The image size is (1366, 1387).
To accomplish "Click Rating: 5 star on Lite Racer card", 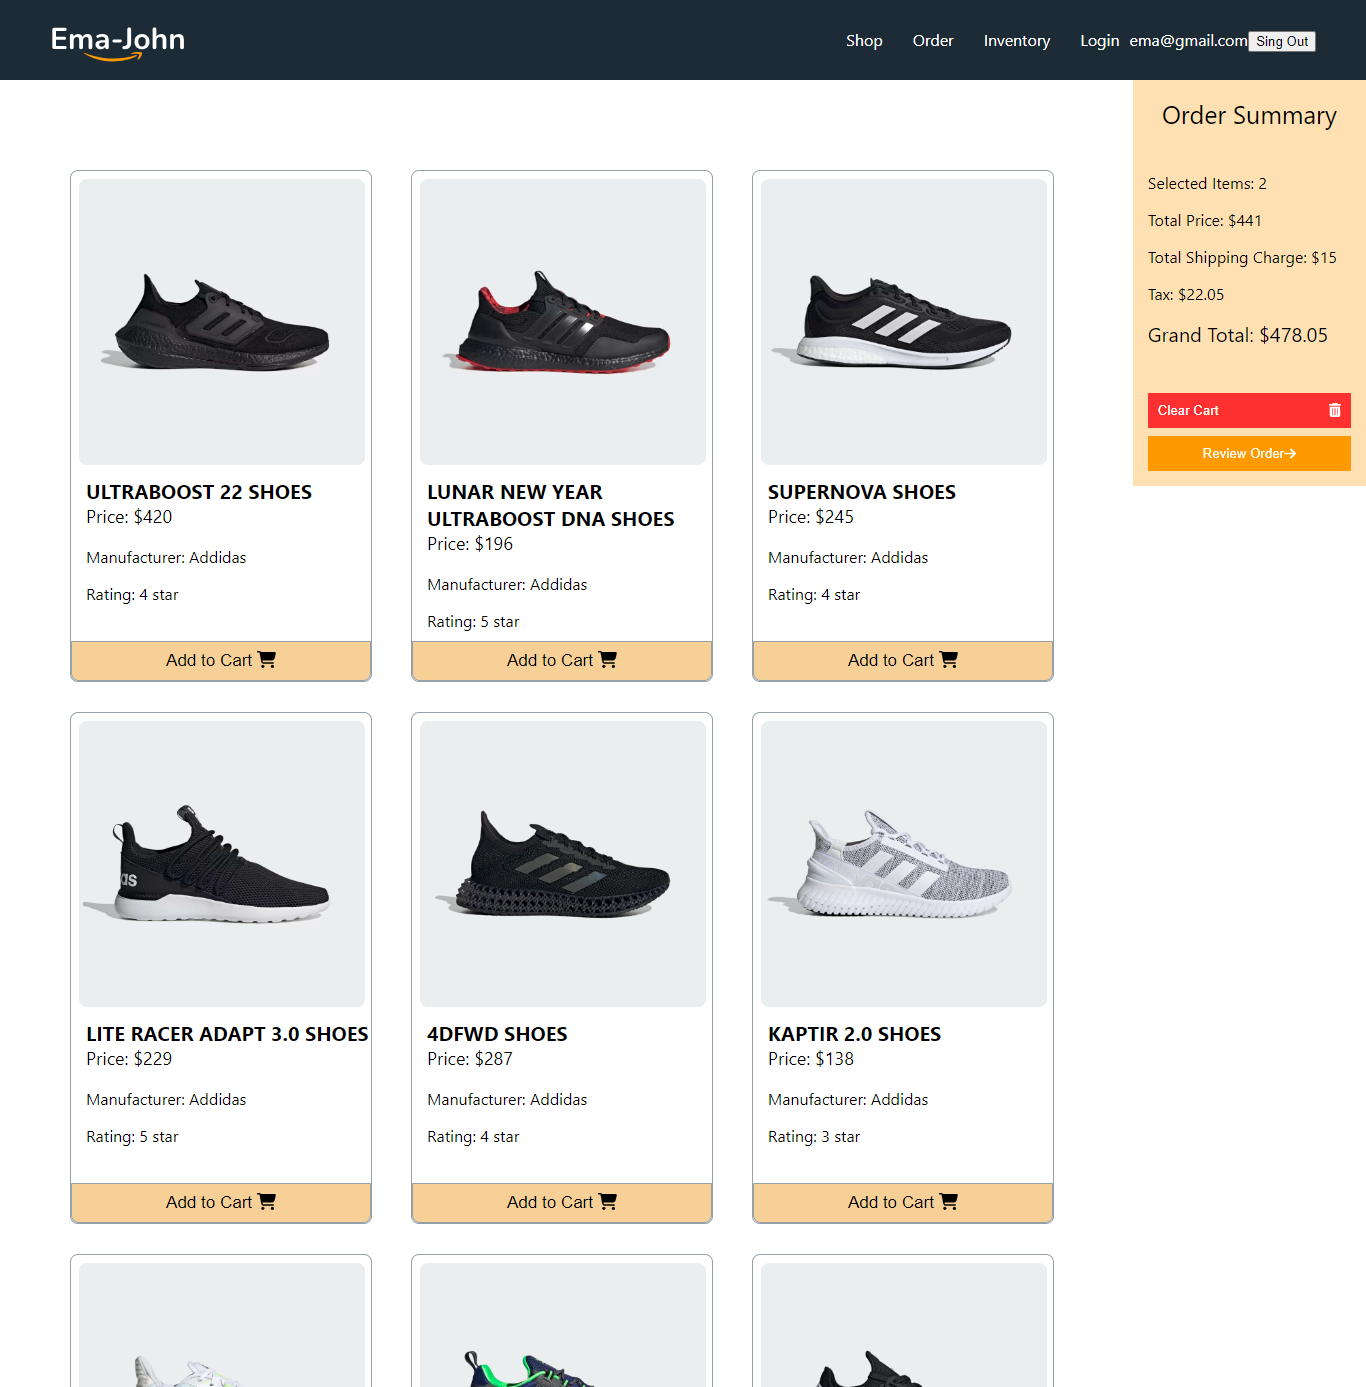I will [x=132, y=1137].
